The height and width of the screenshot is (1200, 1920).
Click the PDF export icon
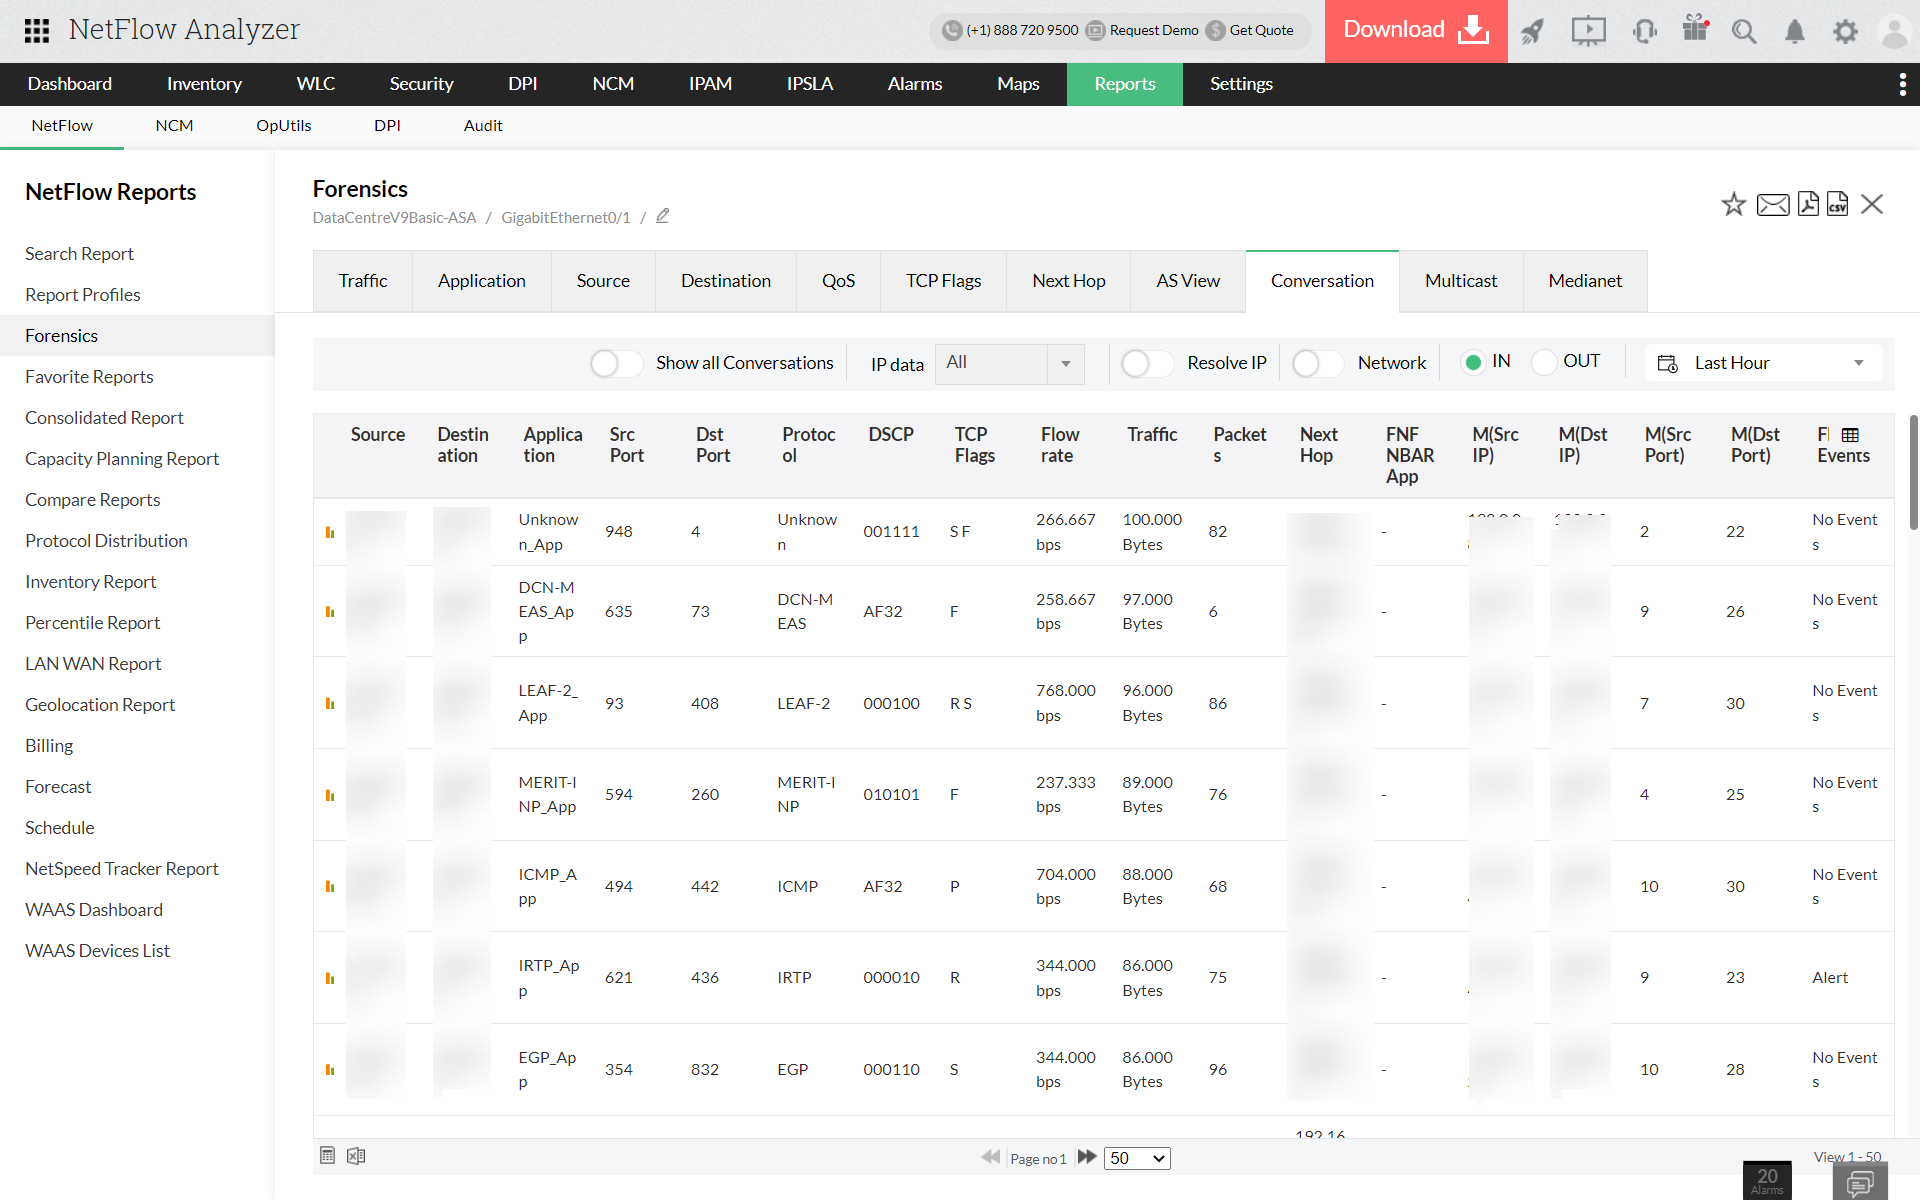tap(1807, 203)
